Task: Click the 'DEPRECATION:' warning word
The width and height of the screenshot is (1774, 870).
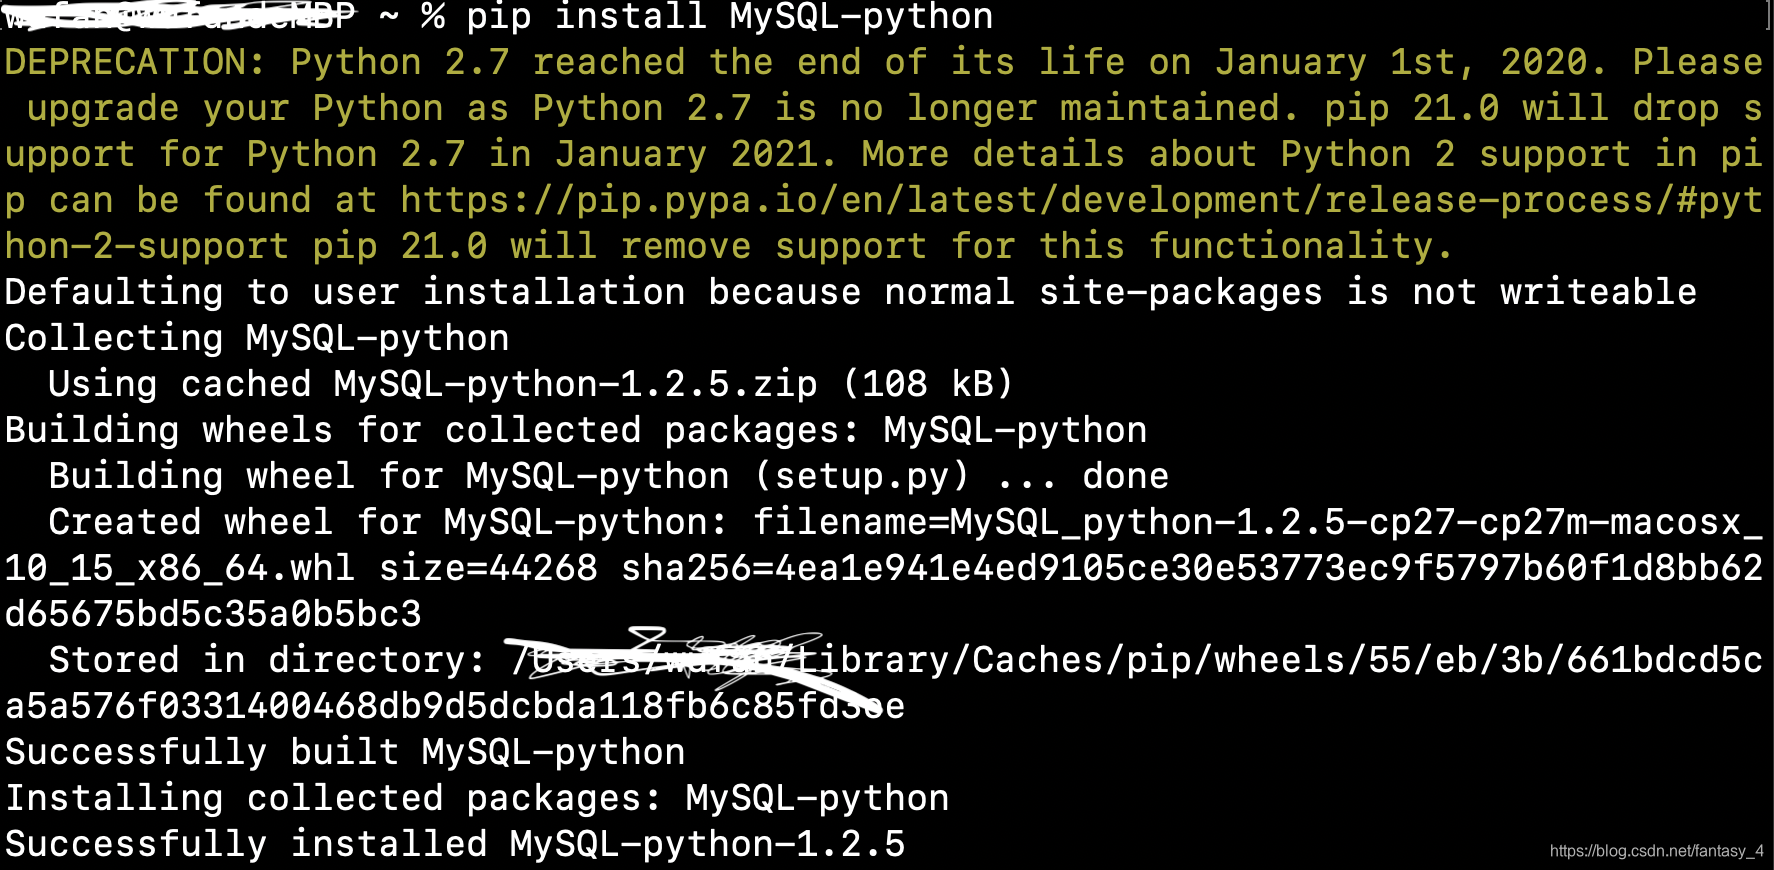Action: pos(135,62)
